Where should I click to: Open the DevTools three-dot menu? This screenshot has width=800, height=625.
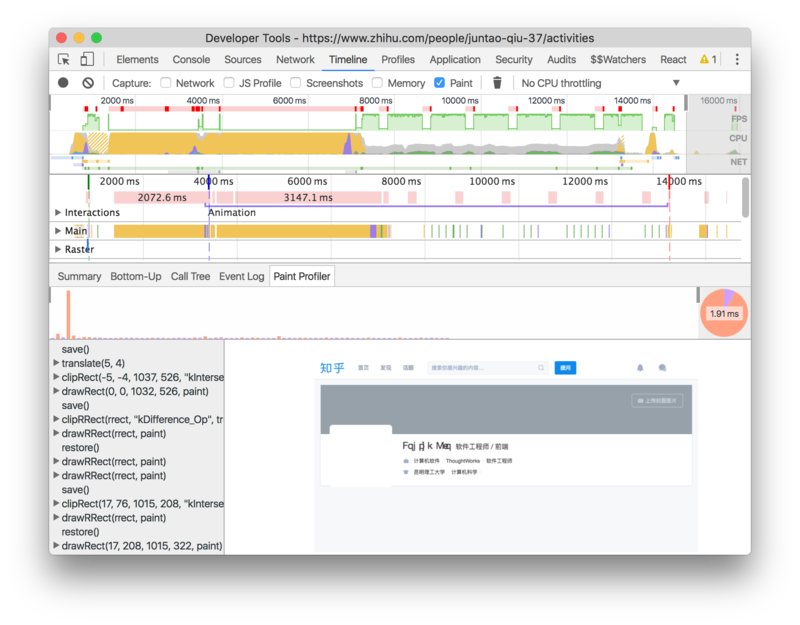click(x=737, y=59)
